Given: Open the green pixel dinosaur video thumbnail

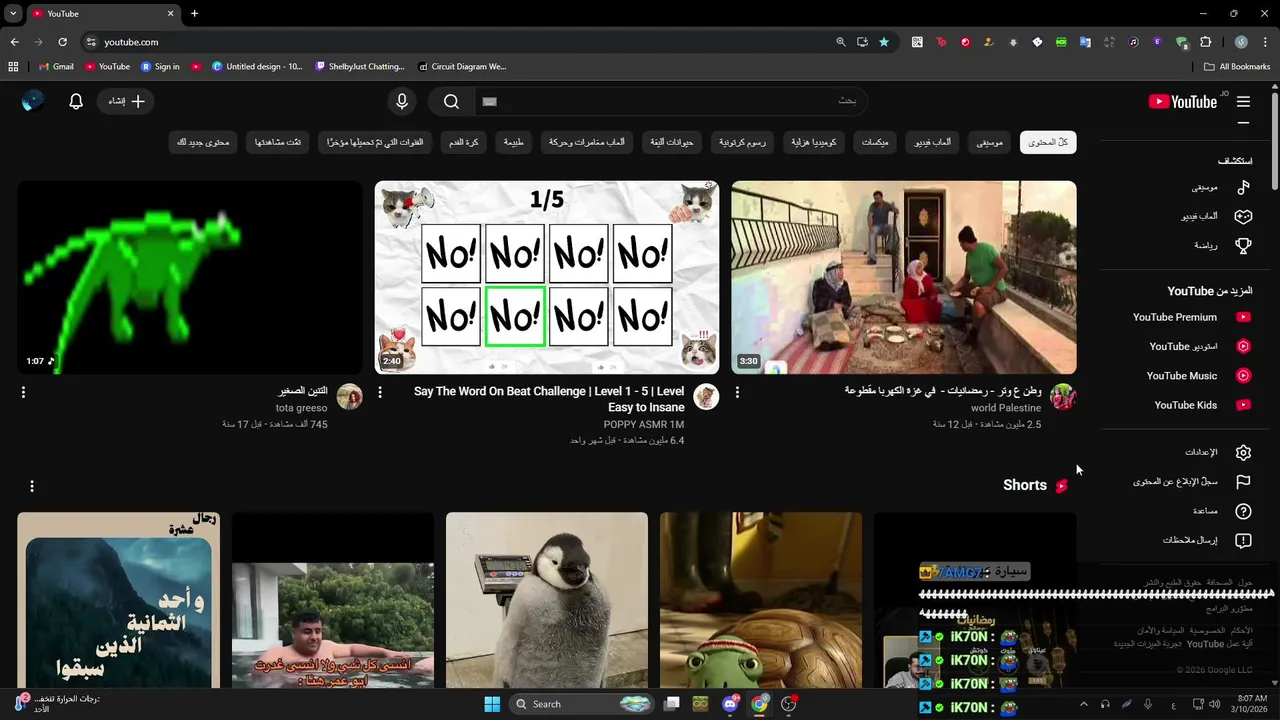Looking at the screenshot, I should 190,277.
